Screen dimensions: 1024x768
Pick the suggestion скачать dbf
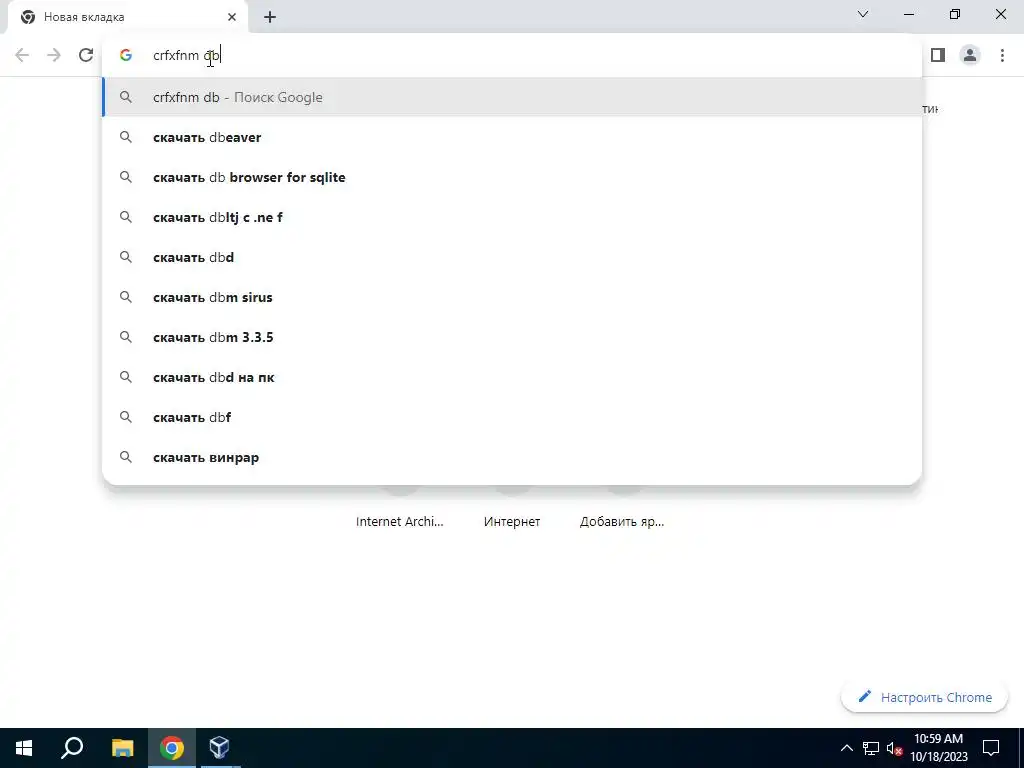point(512,417)
